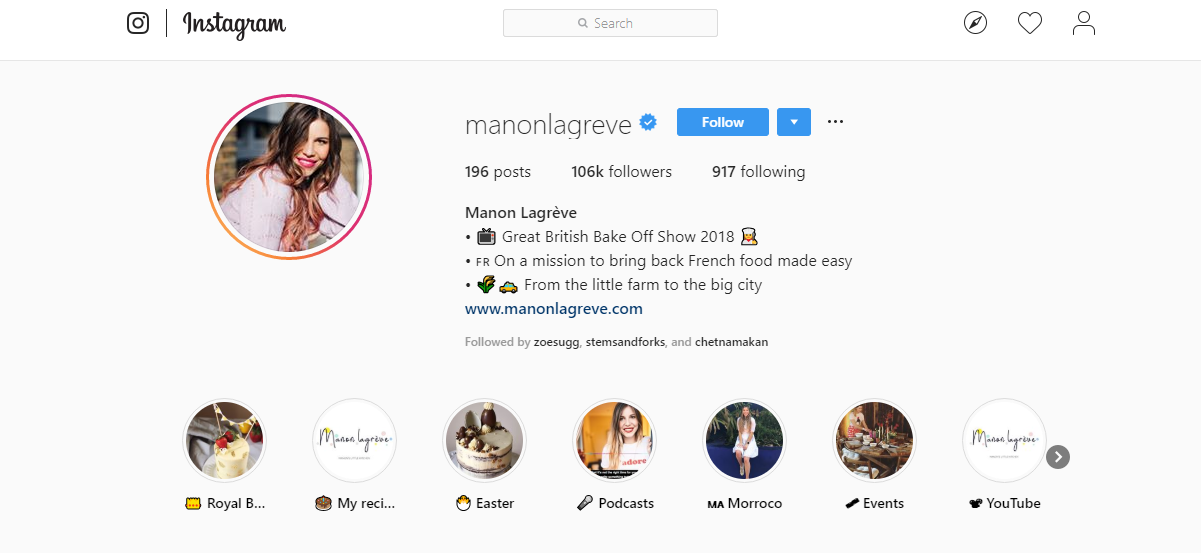
Task: Open the profile picture story ring
Action: (289, 177)
